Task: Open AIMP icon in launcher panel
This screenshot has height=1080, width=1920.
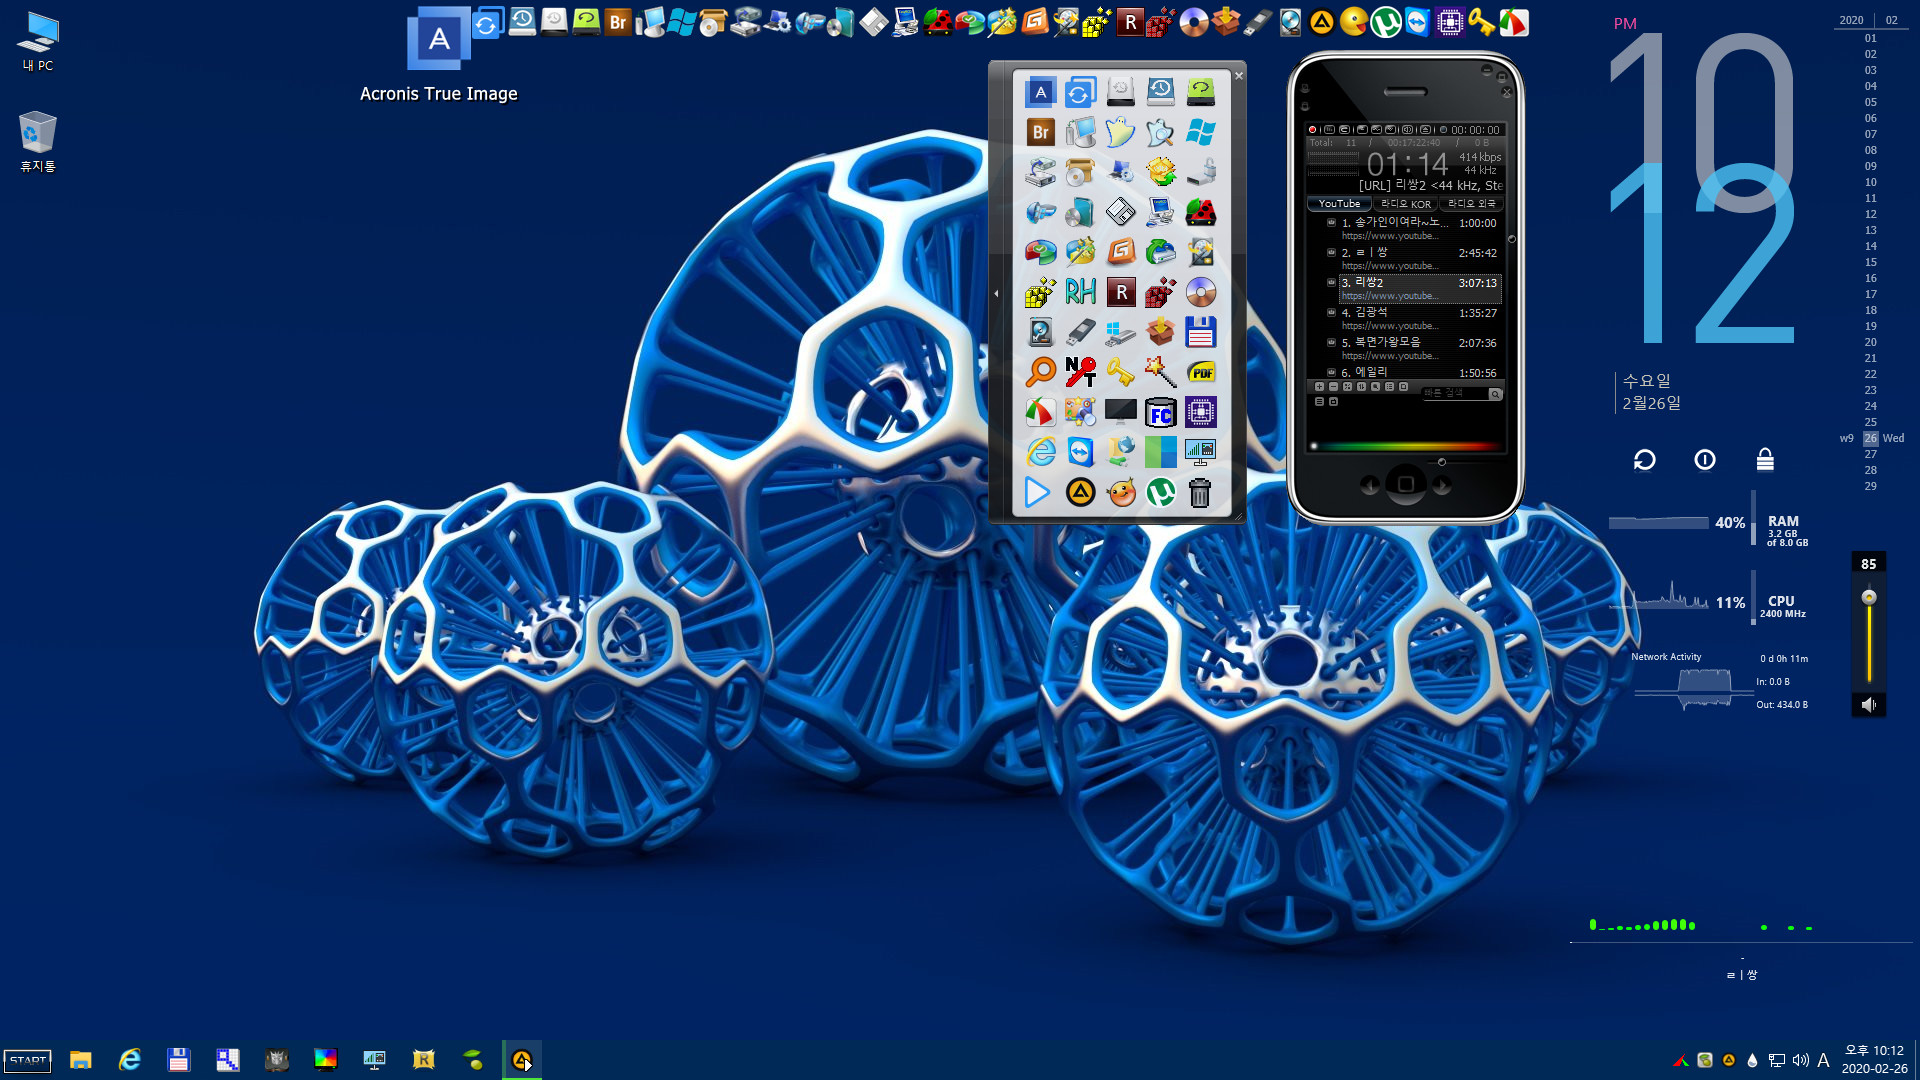Action: click(1080, 492)
